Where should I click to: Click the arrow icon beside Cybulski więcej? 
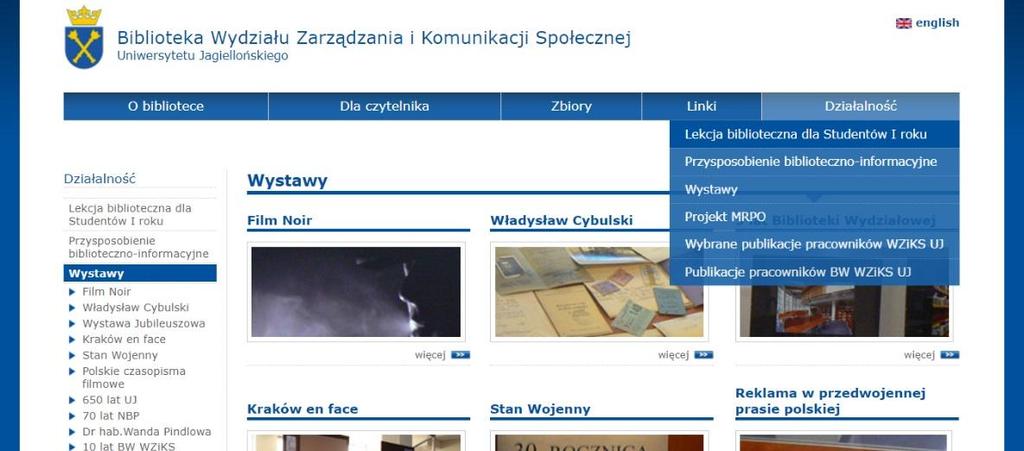click(703, 355)
